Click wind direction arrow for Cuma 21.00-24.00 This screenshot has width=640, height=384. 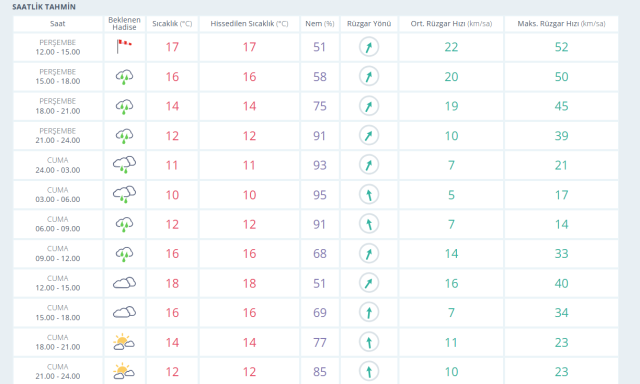coord(369,371)
